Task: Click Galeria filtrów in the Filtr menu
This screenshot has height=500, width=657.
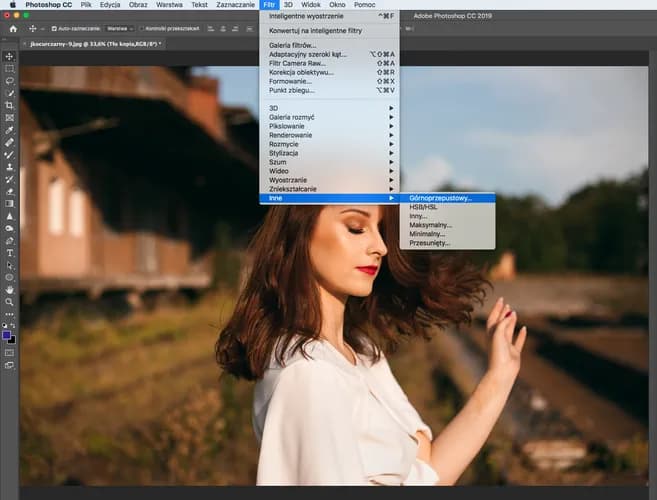Action: tap(293, 45)
